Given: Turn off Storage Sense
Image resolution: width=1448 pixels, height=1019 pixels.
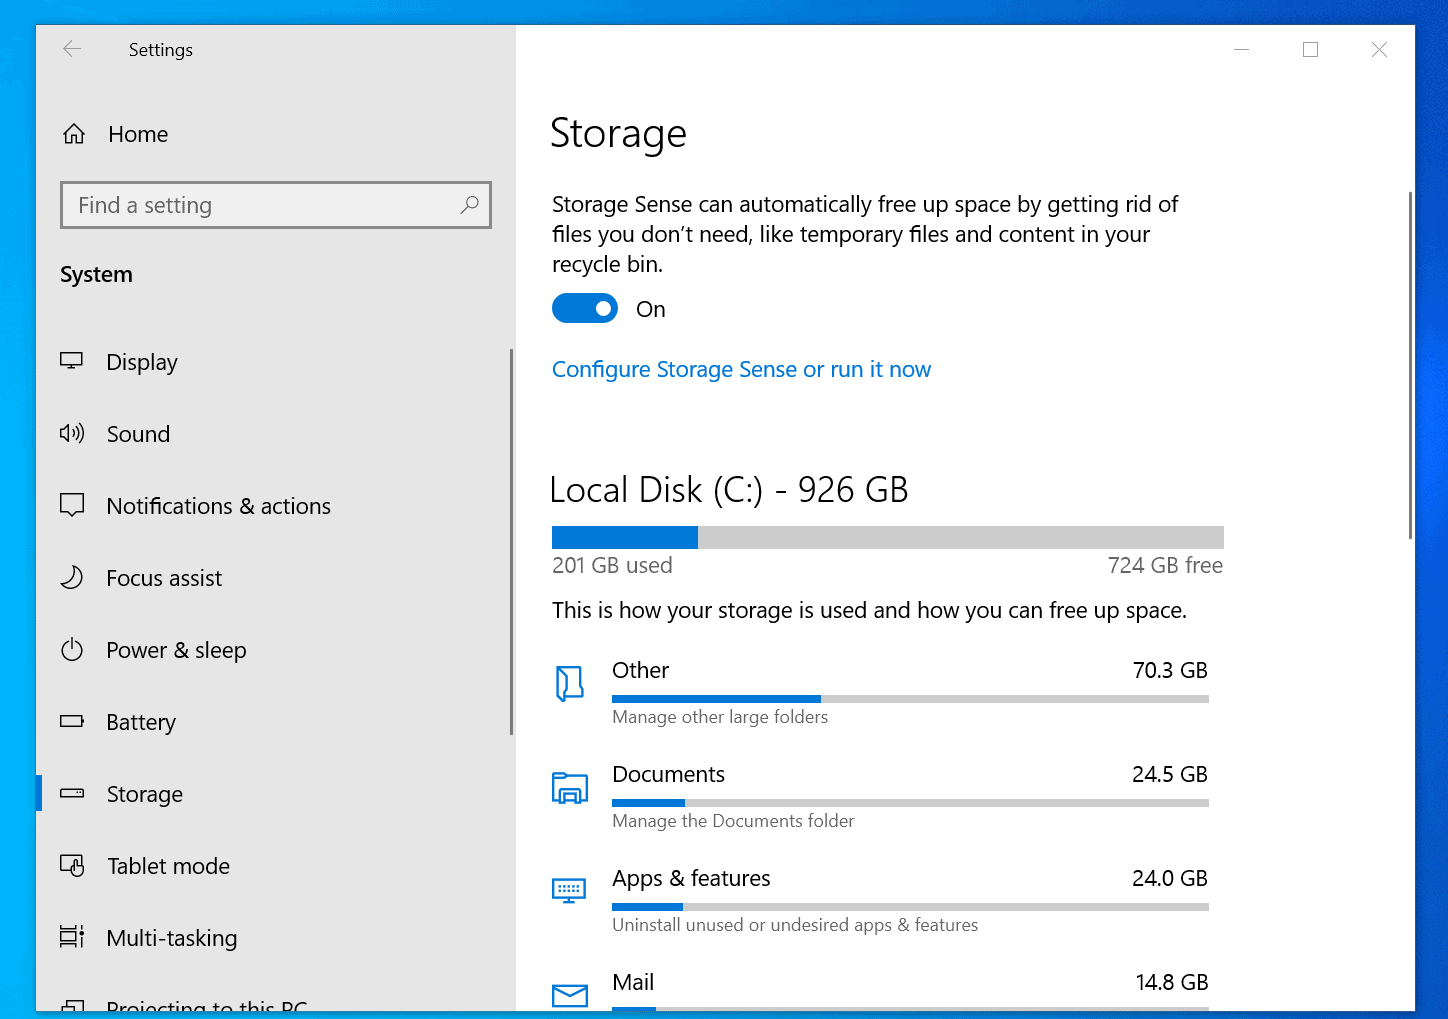Looking at the screenshot, I should (x=585, y=308).
